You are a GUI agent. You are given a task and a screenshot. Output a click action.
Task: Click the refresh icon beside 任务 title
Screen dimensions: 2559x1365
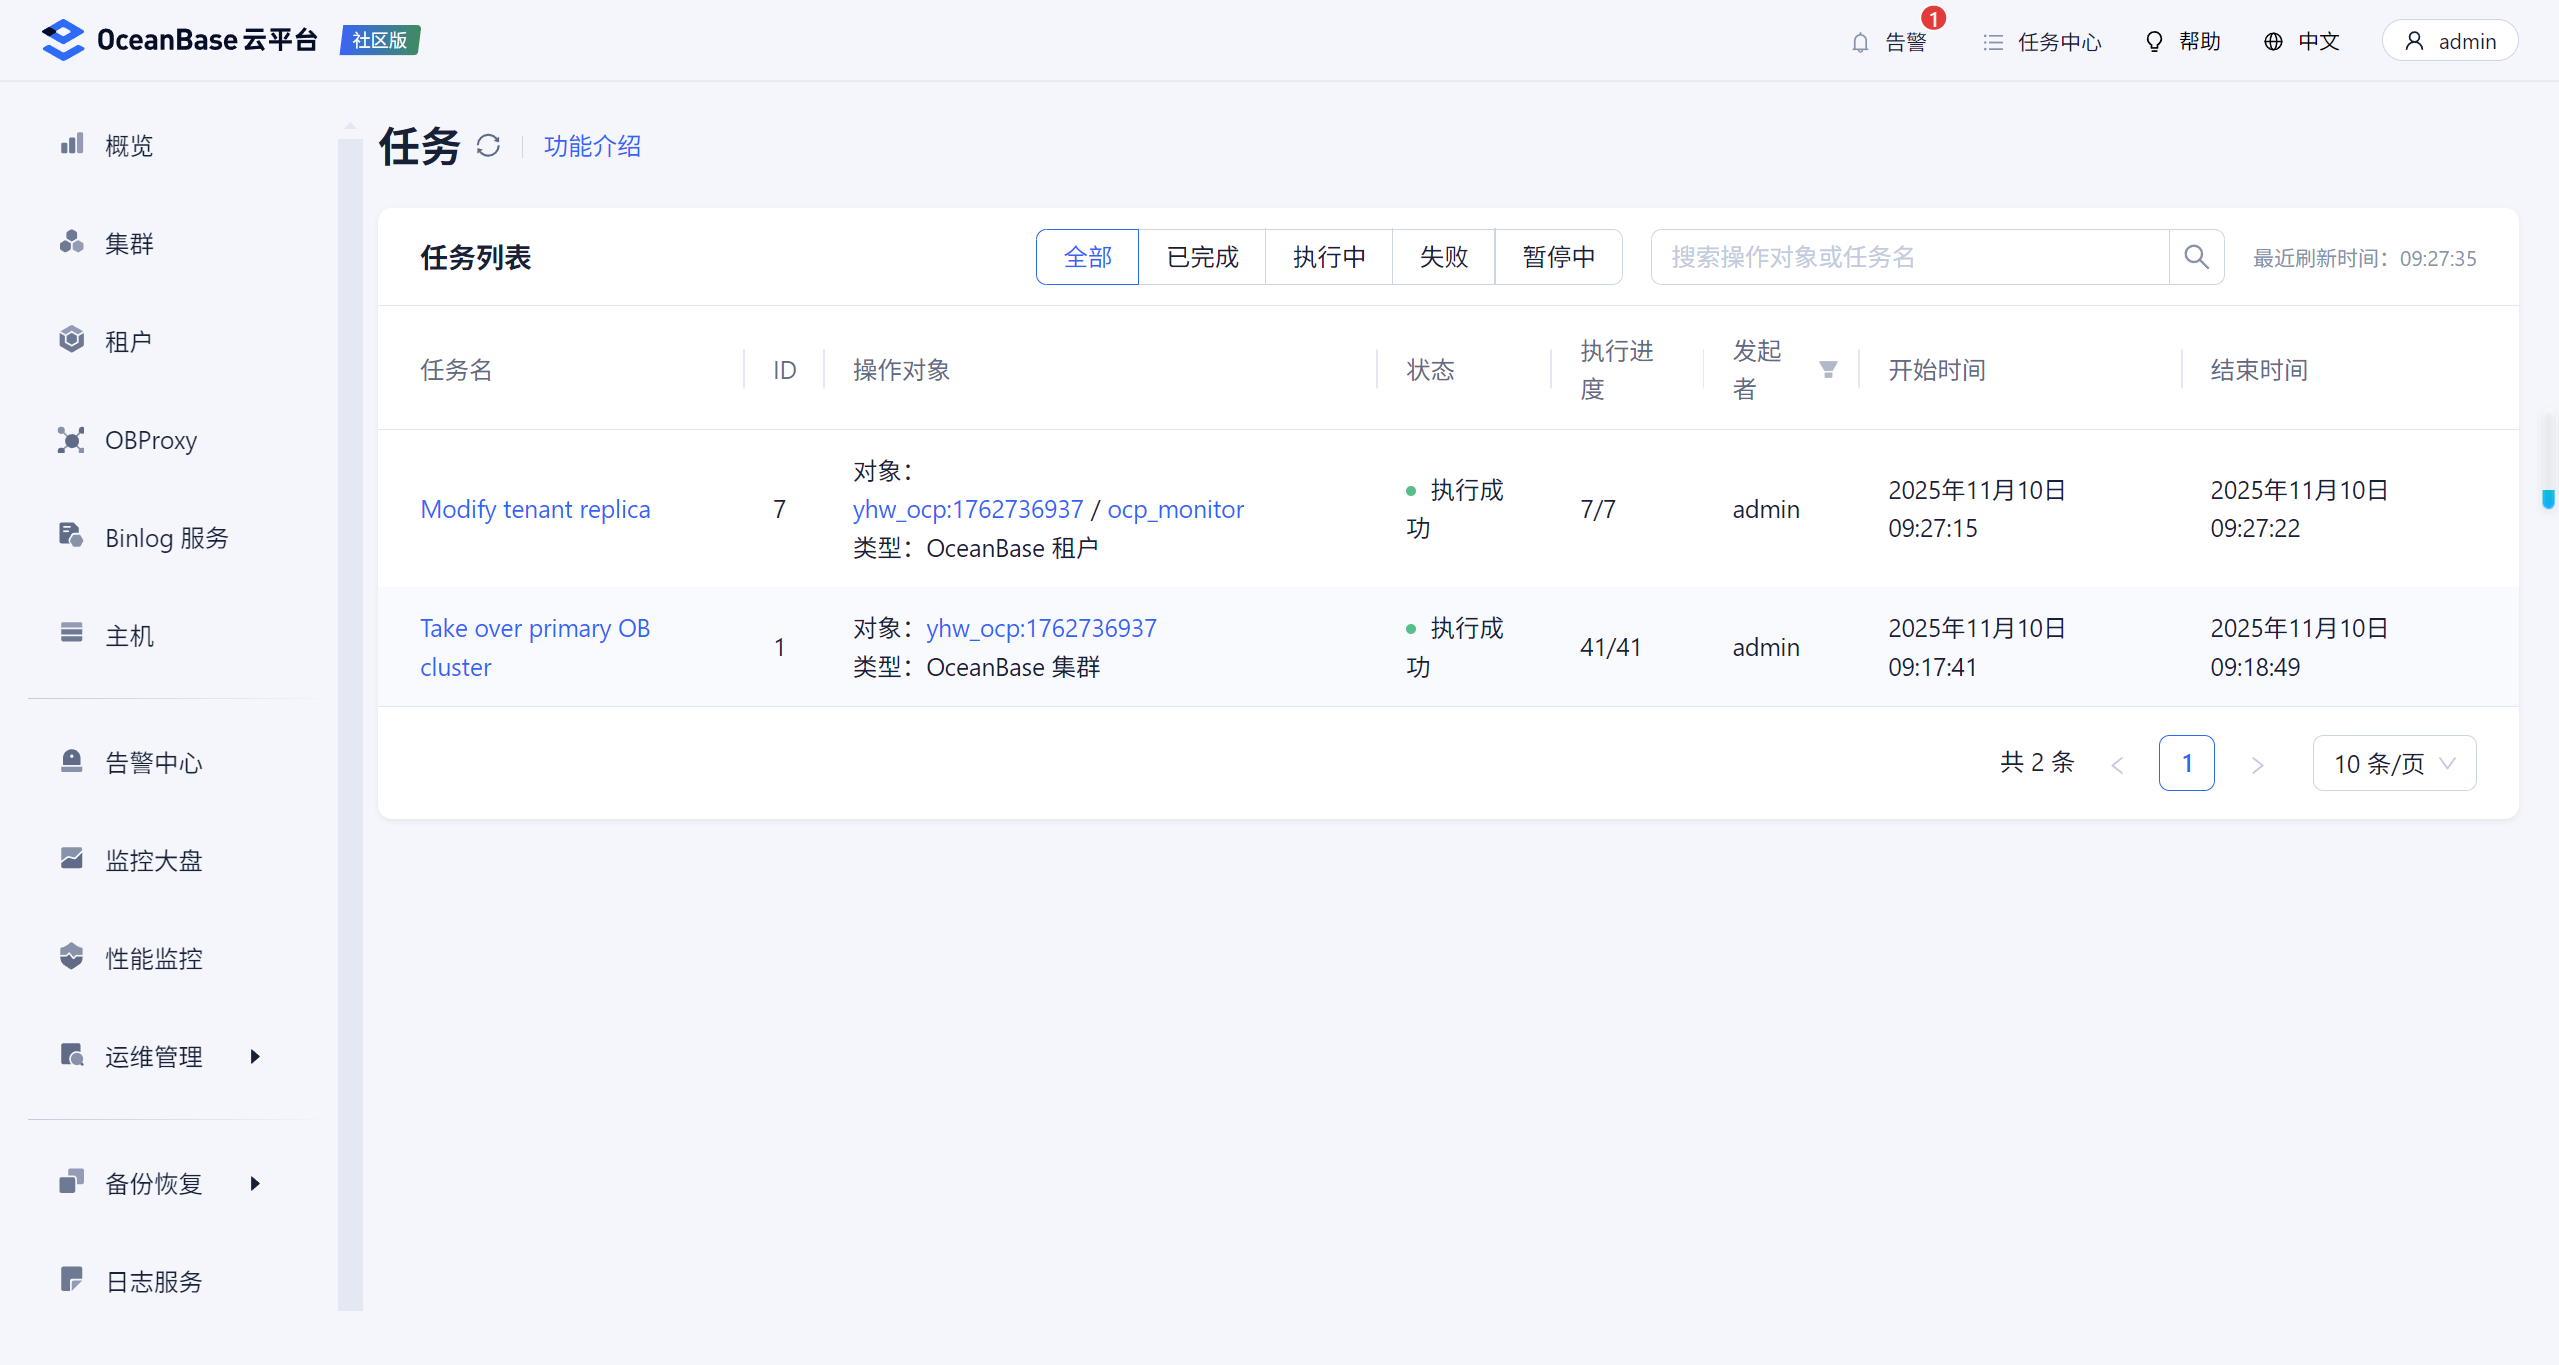488,146
